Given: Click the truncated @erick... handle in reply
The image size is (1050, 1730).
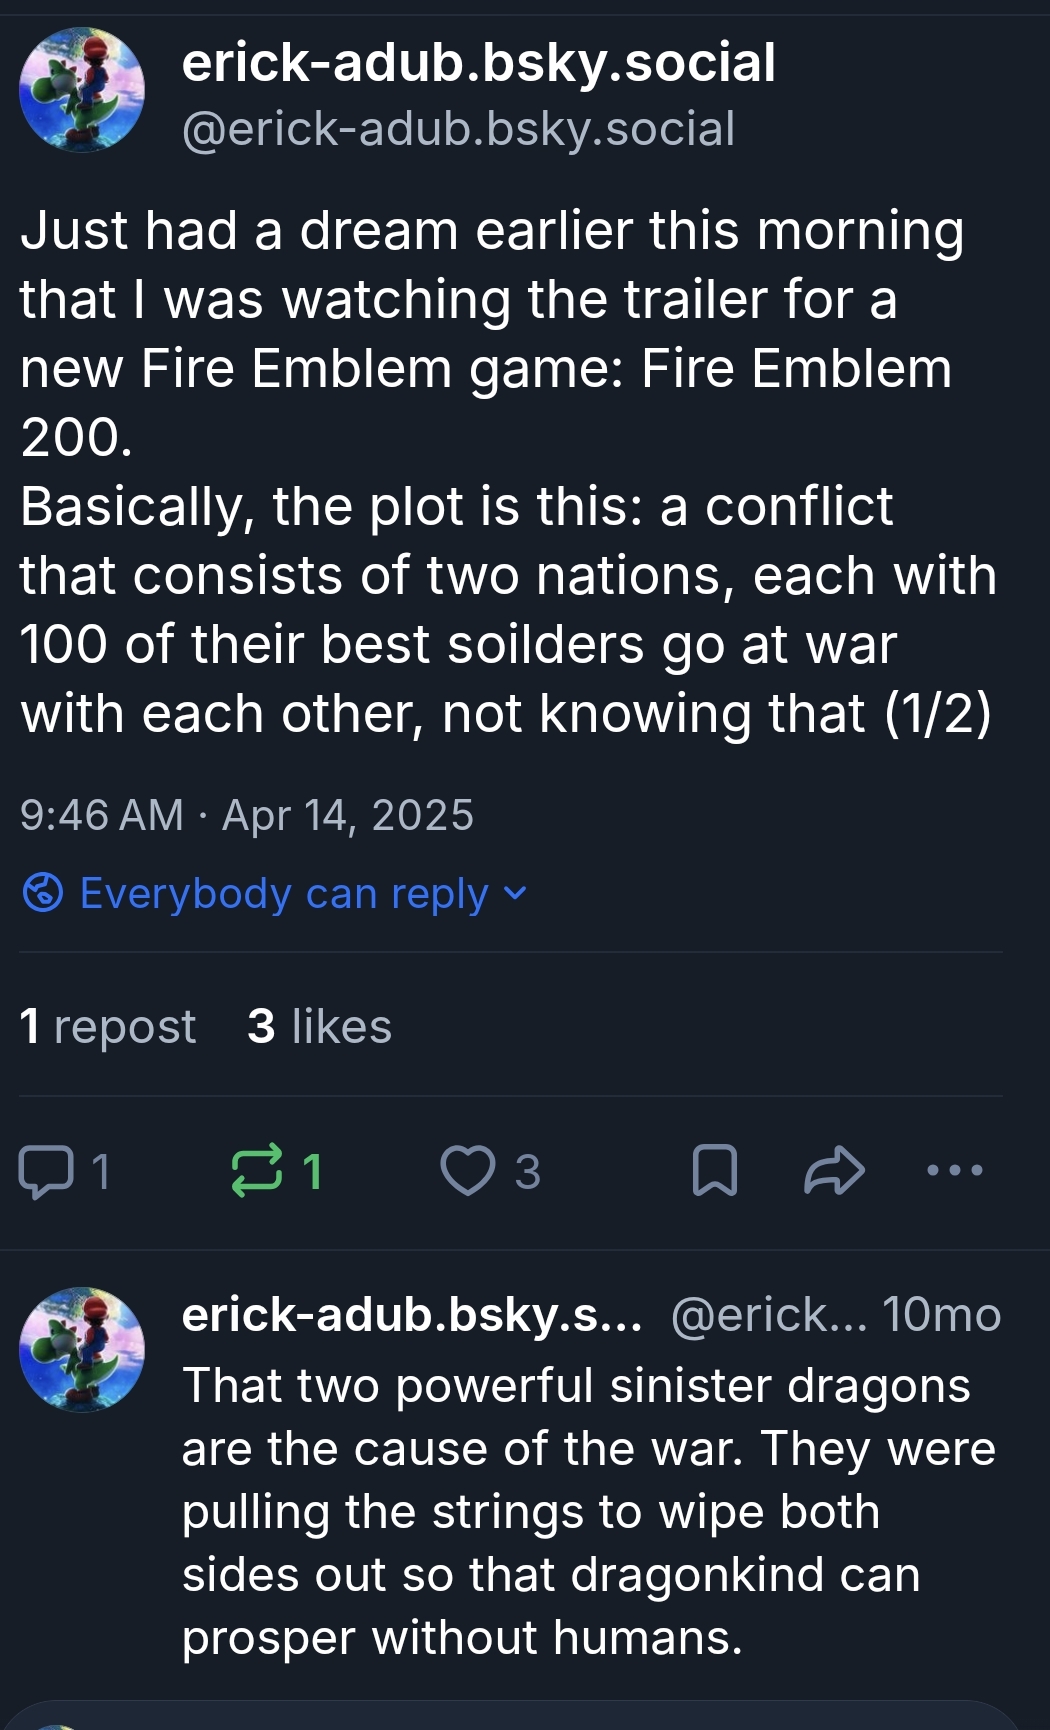Looking at the screenshot, I should point(768,1315).
